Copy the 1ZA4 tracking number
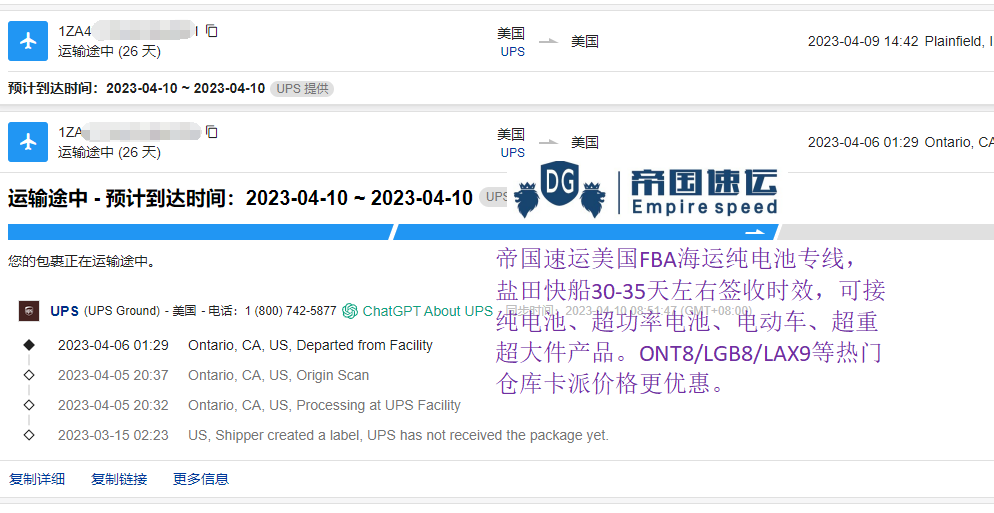Screen dimensions: 994x513 (x=212, y=30)
